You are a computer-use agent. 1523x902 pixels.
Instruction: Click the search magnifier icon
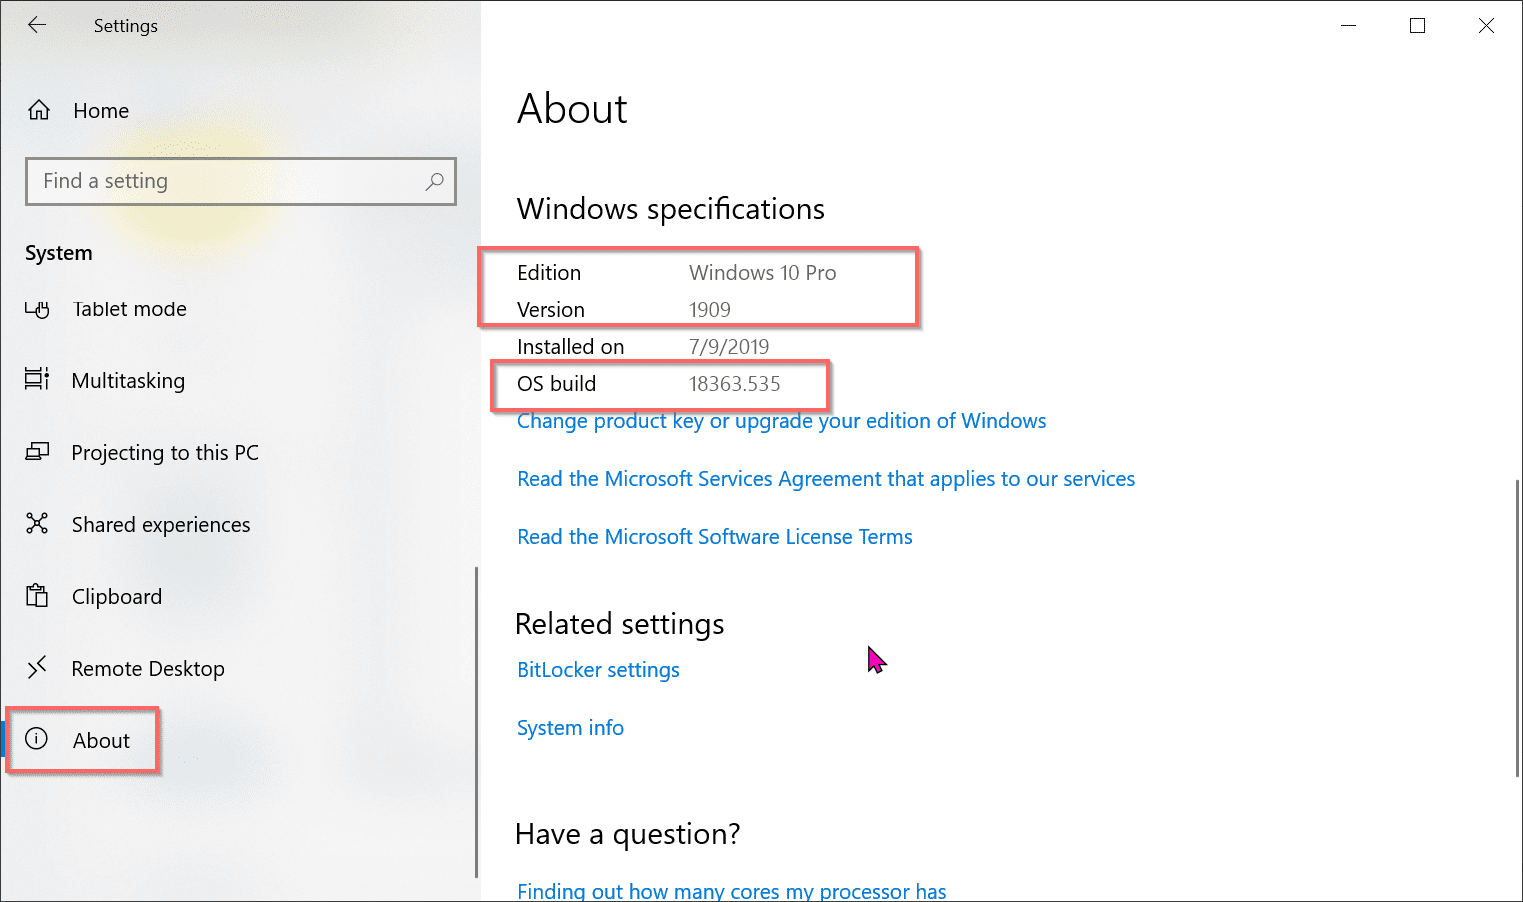pos(434,181)
